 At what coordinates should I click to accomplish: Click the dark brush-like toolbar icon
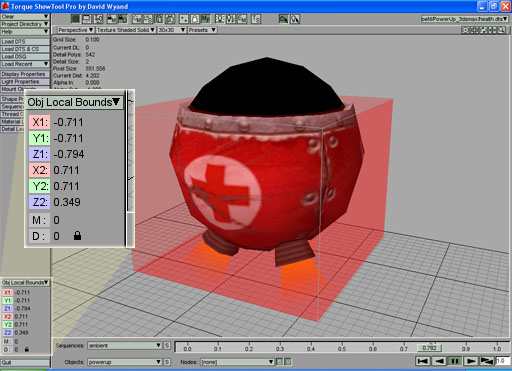point(284,19)
